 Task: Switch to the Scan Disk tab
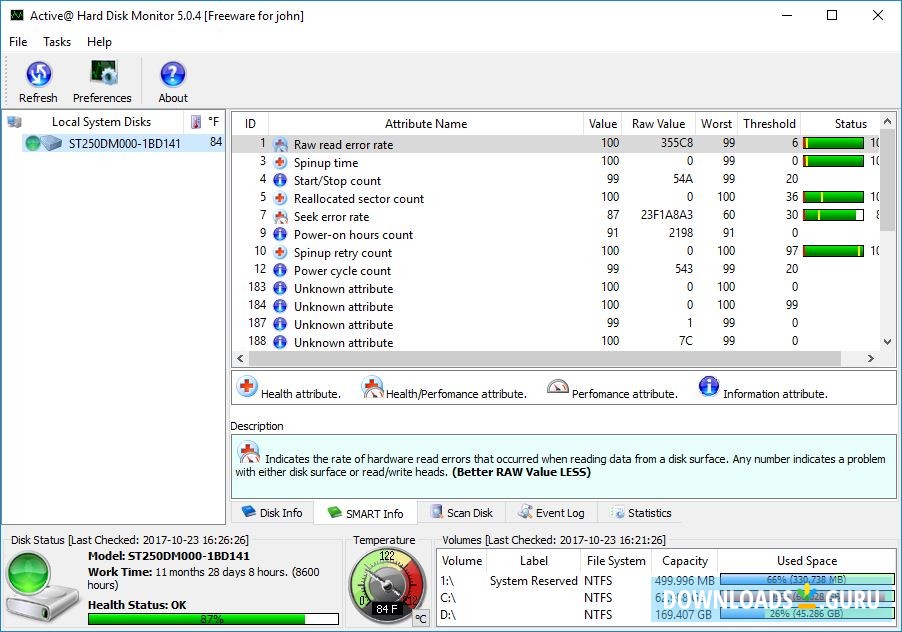click(x=462, y=512)
